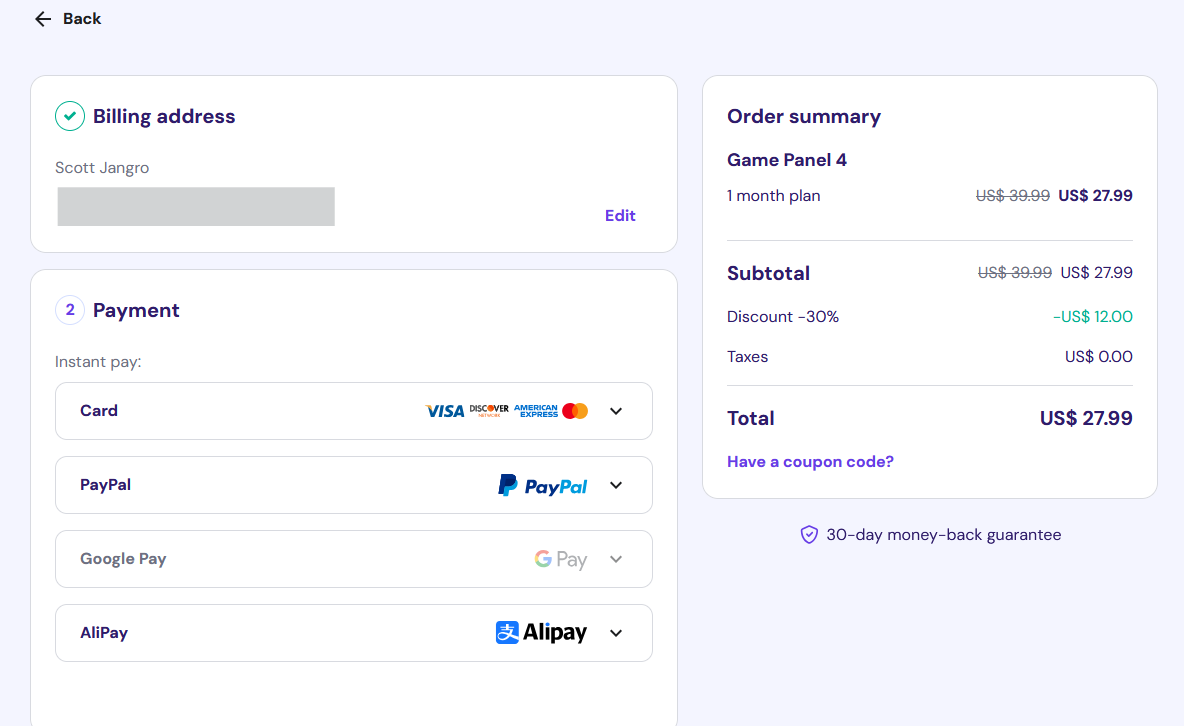Click the Edit link for billing address
Image resolution: width=1184 pixels, height=726 pixels.
620,215
